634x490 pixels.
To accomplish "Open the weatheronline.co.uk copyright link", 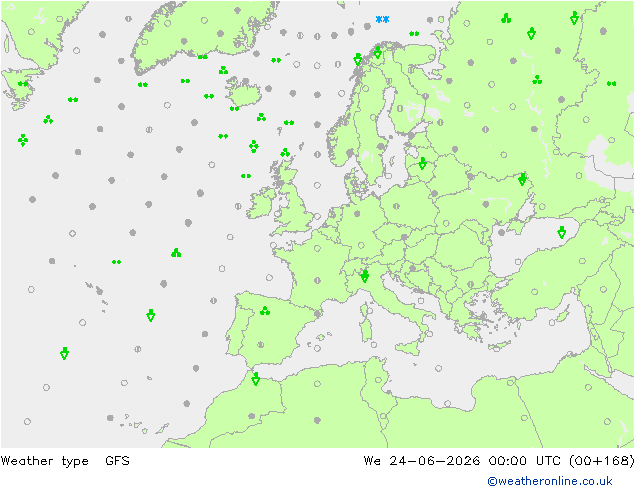I will pyautogui.click(x=550, y=481).
